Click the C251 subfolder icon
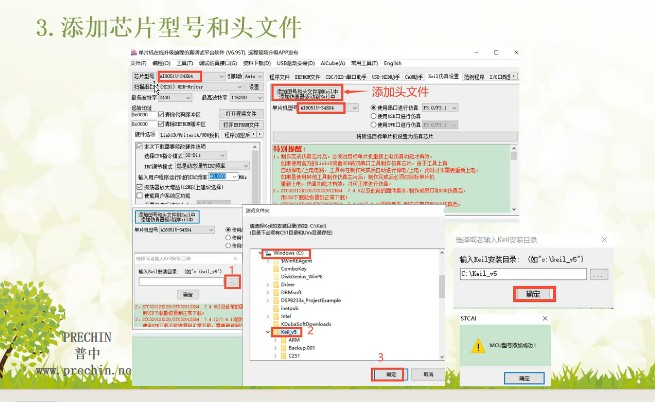Screen dimensions: 655x402 [x=284, y=356]
